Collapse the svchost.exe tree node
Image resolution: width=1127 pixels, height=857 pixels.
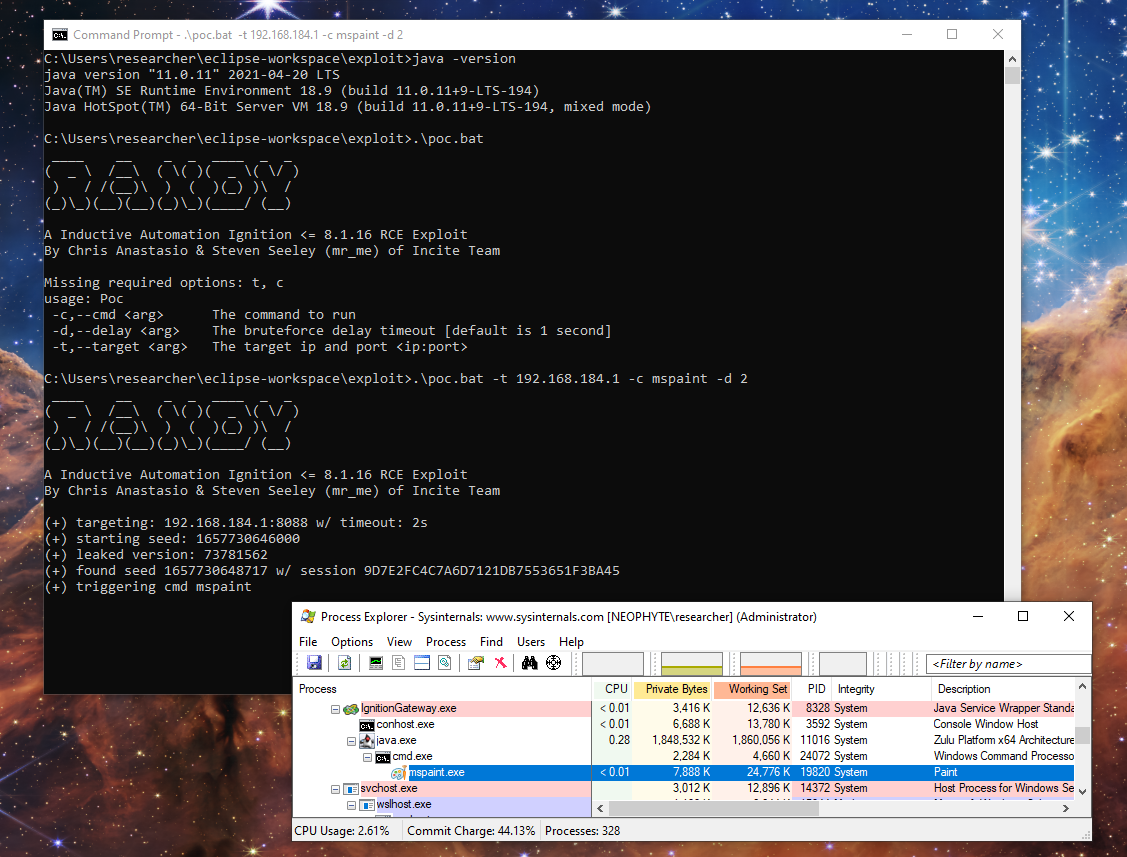coord(335,789)
